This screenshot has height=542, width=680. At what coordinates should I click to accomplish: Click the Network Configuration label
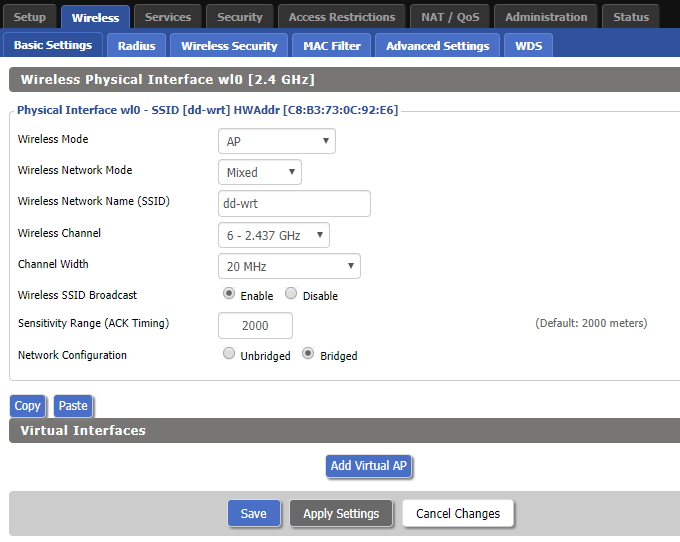point(72,355)
